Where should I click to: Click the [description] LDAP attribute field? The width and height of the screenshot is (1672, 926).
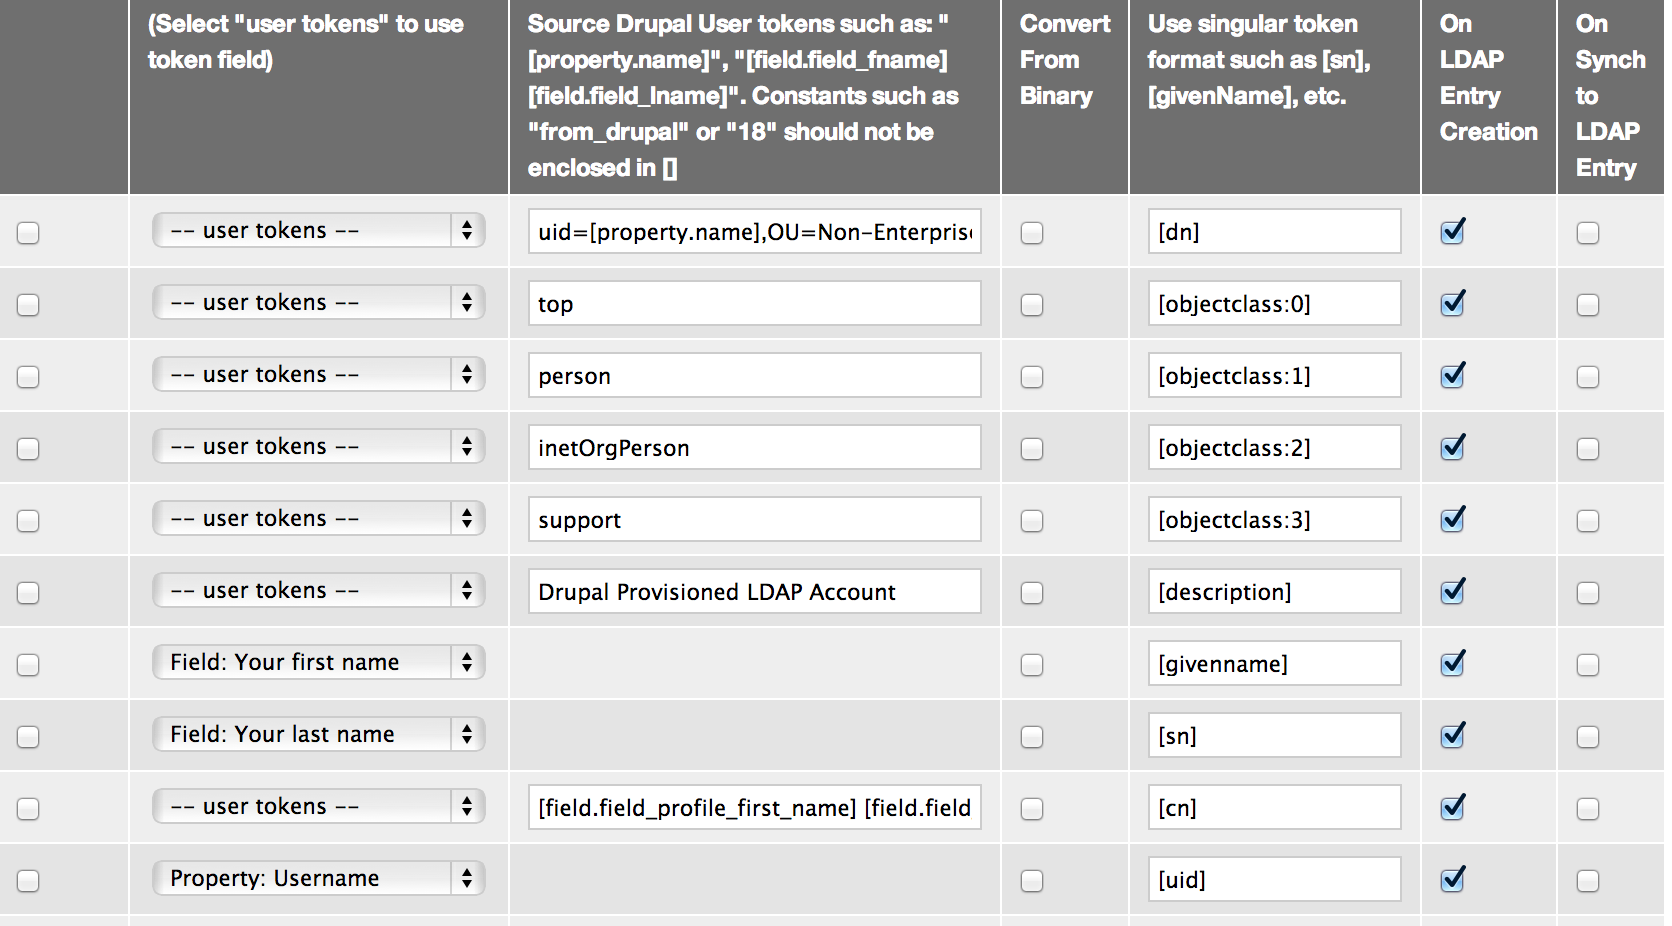pyautogui.click(x=1274, y=592)
